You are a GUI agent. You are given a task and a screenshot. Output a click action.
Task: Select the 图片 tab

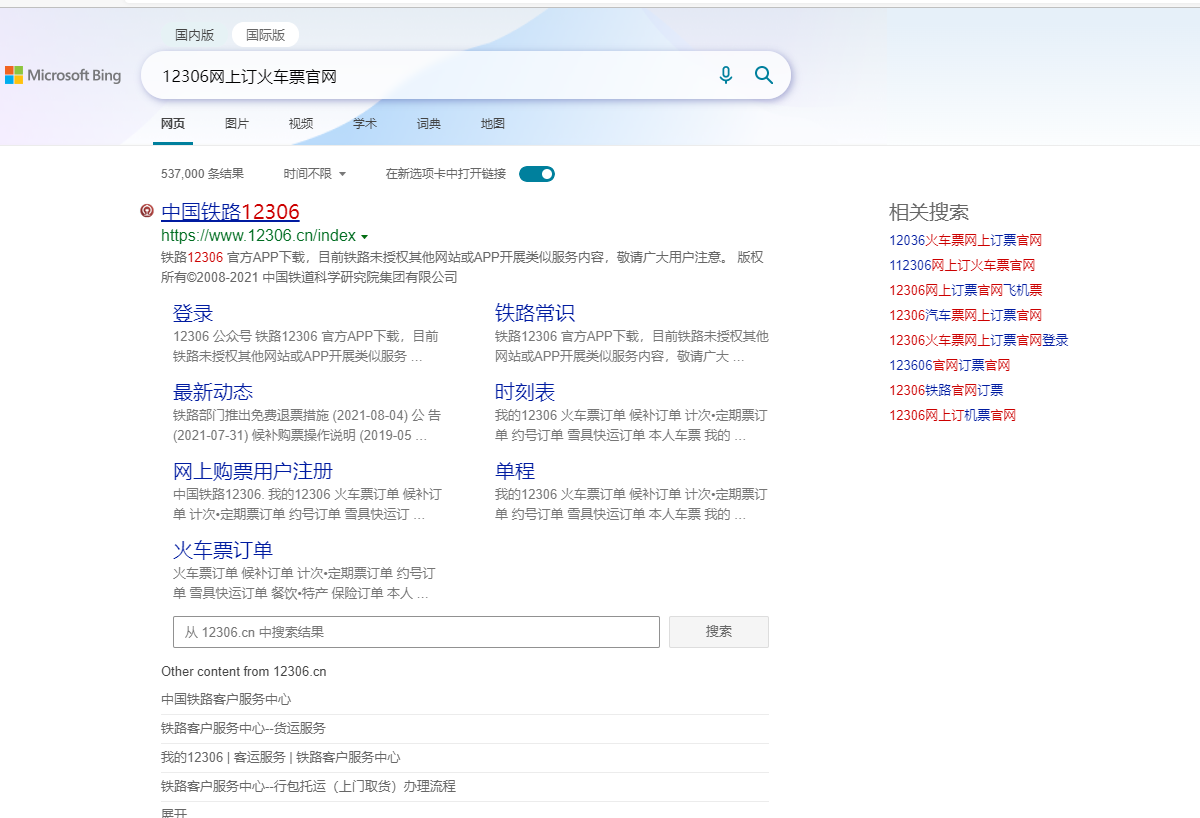(x=237, y=124)
